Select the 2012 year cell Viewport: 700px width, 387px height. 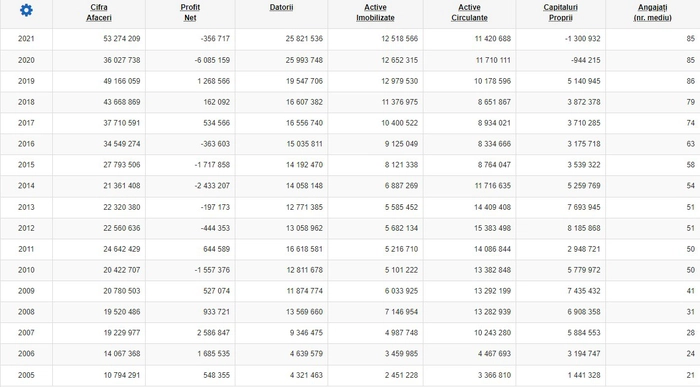tap(26, 228)
